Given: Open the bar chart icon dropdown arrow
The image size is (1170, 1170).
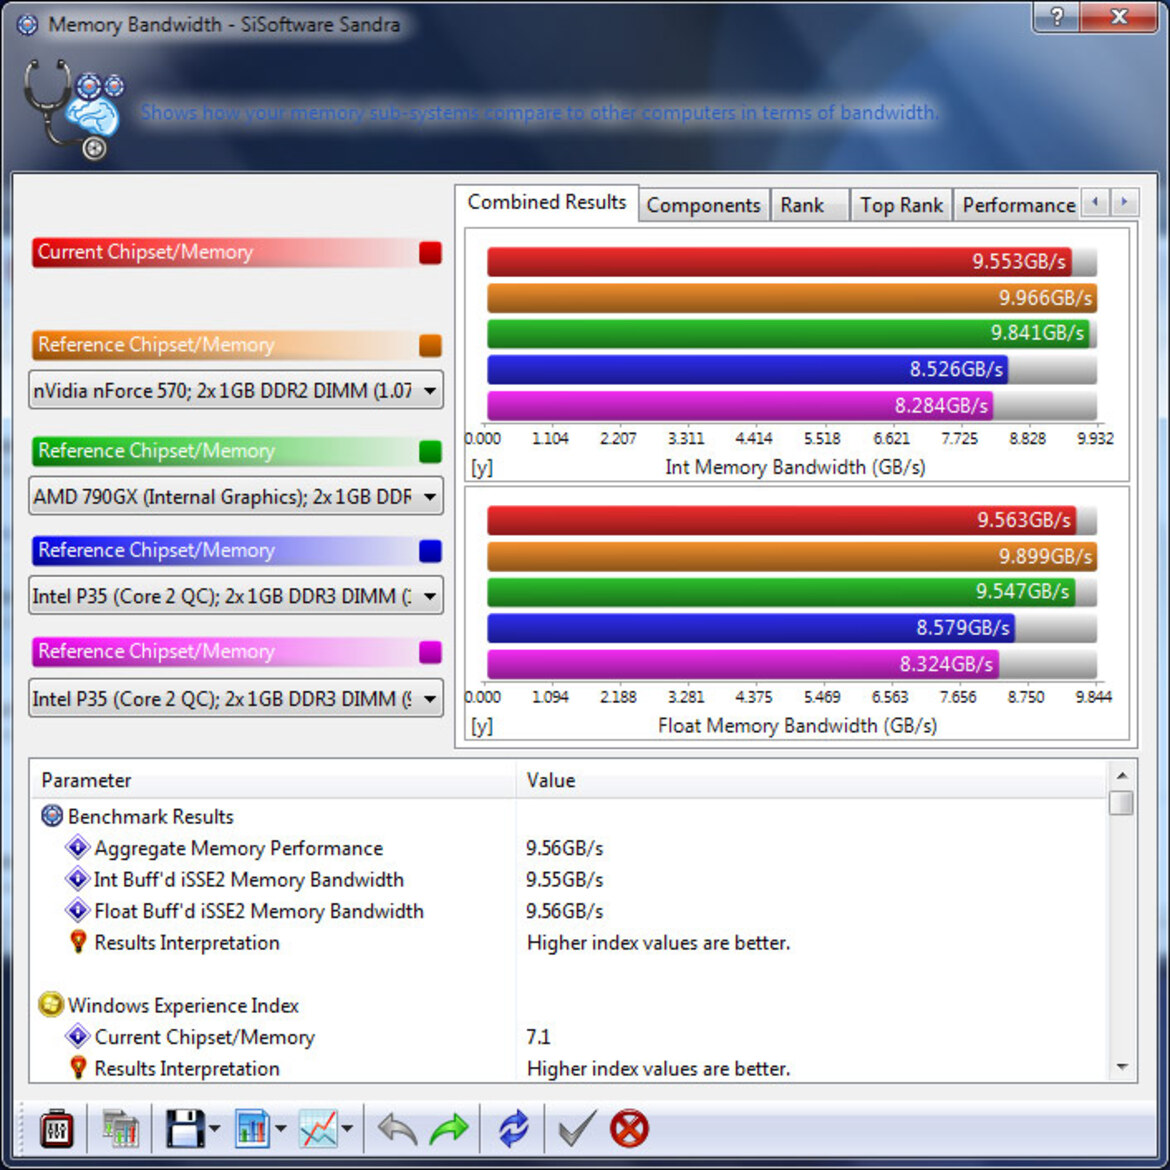Looking at the screenshot, I should point(281,1128).
